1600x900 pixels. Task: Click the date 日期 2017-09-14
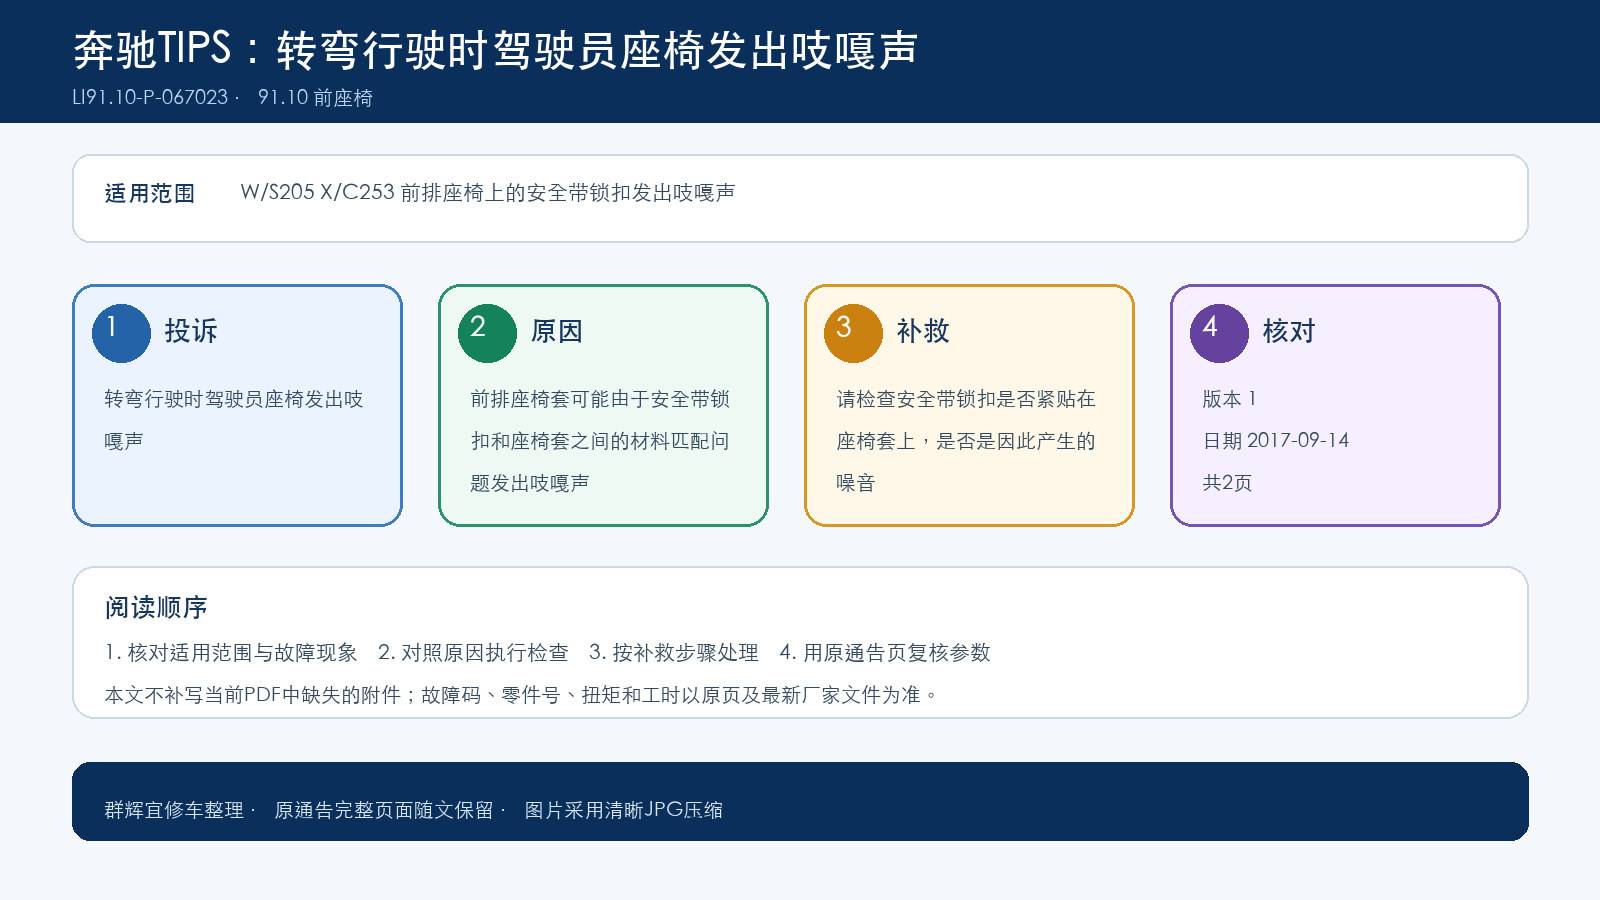point(1276,441)
